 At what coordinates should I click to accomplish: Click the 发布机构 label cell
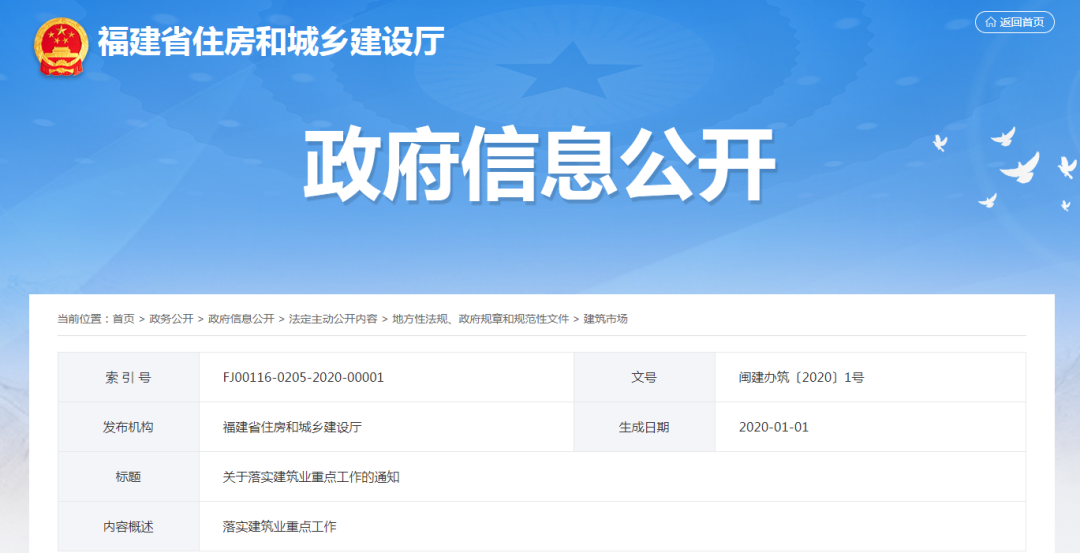coord(129,427)
